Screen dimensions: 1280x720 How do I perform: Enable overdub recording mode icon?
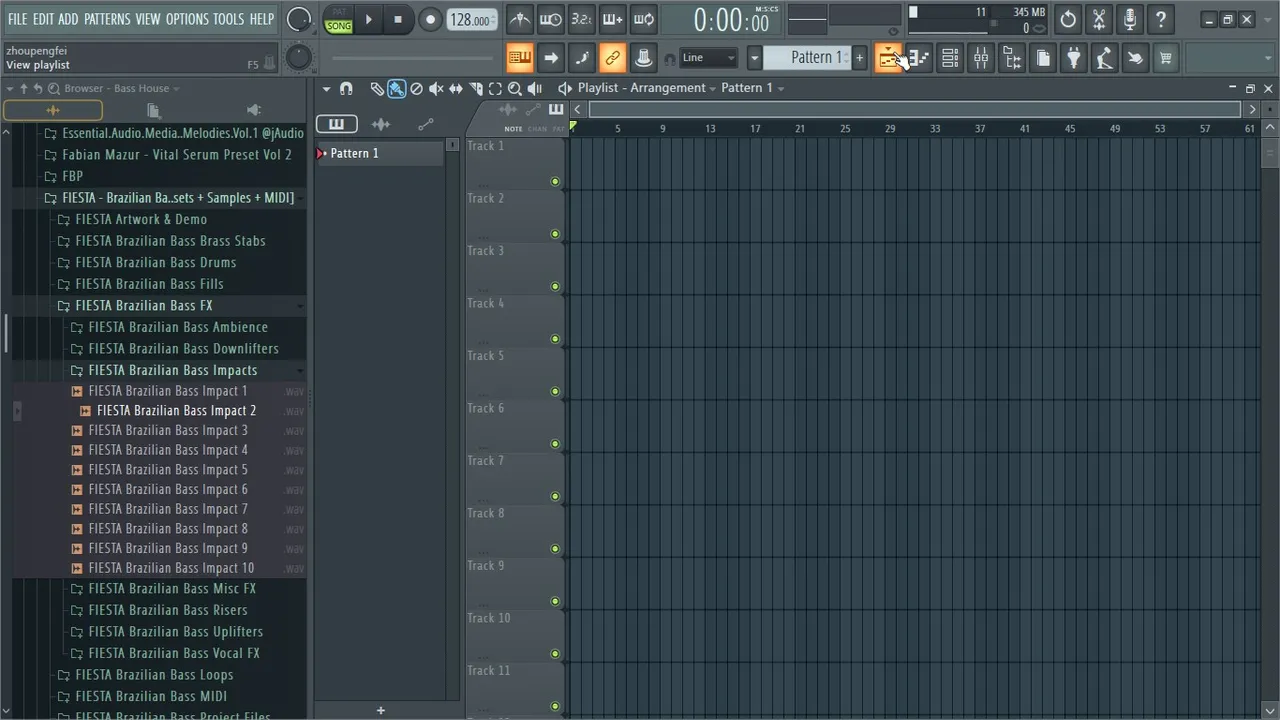(613, 19)
